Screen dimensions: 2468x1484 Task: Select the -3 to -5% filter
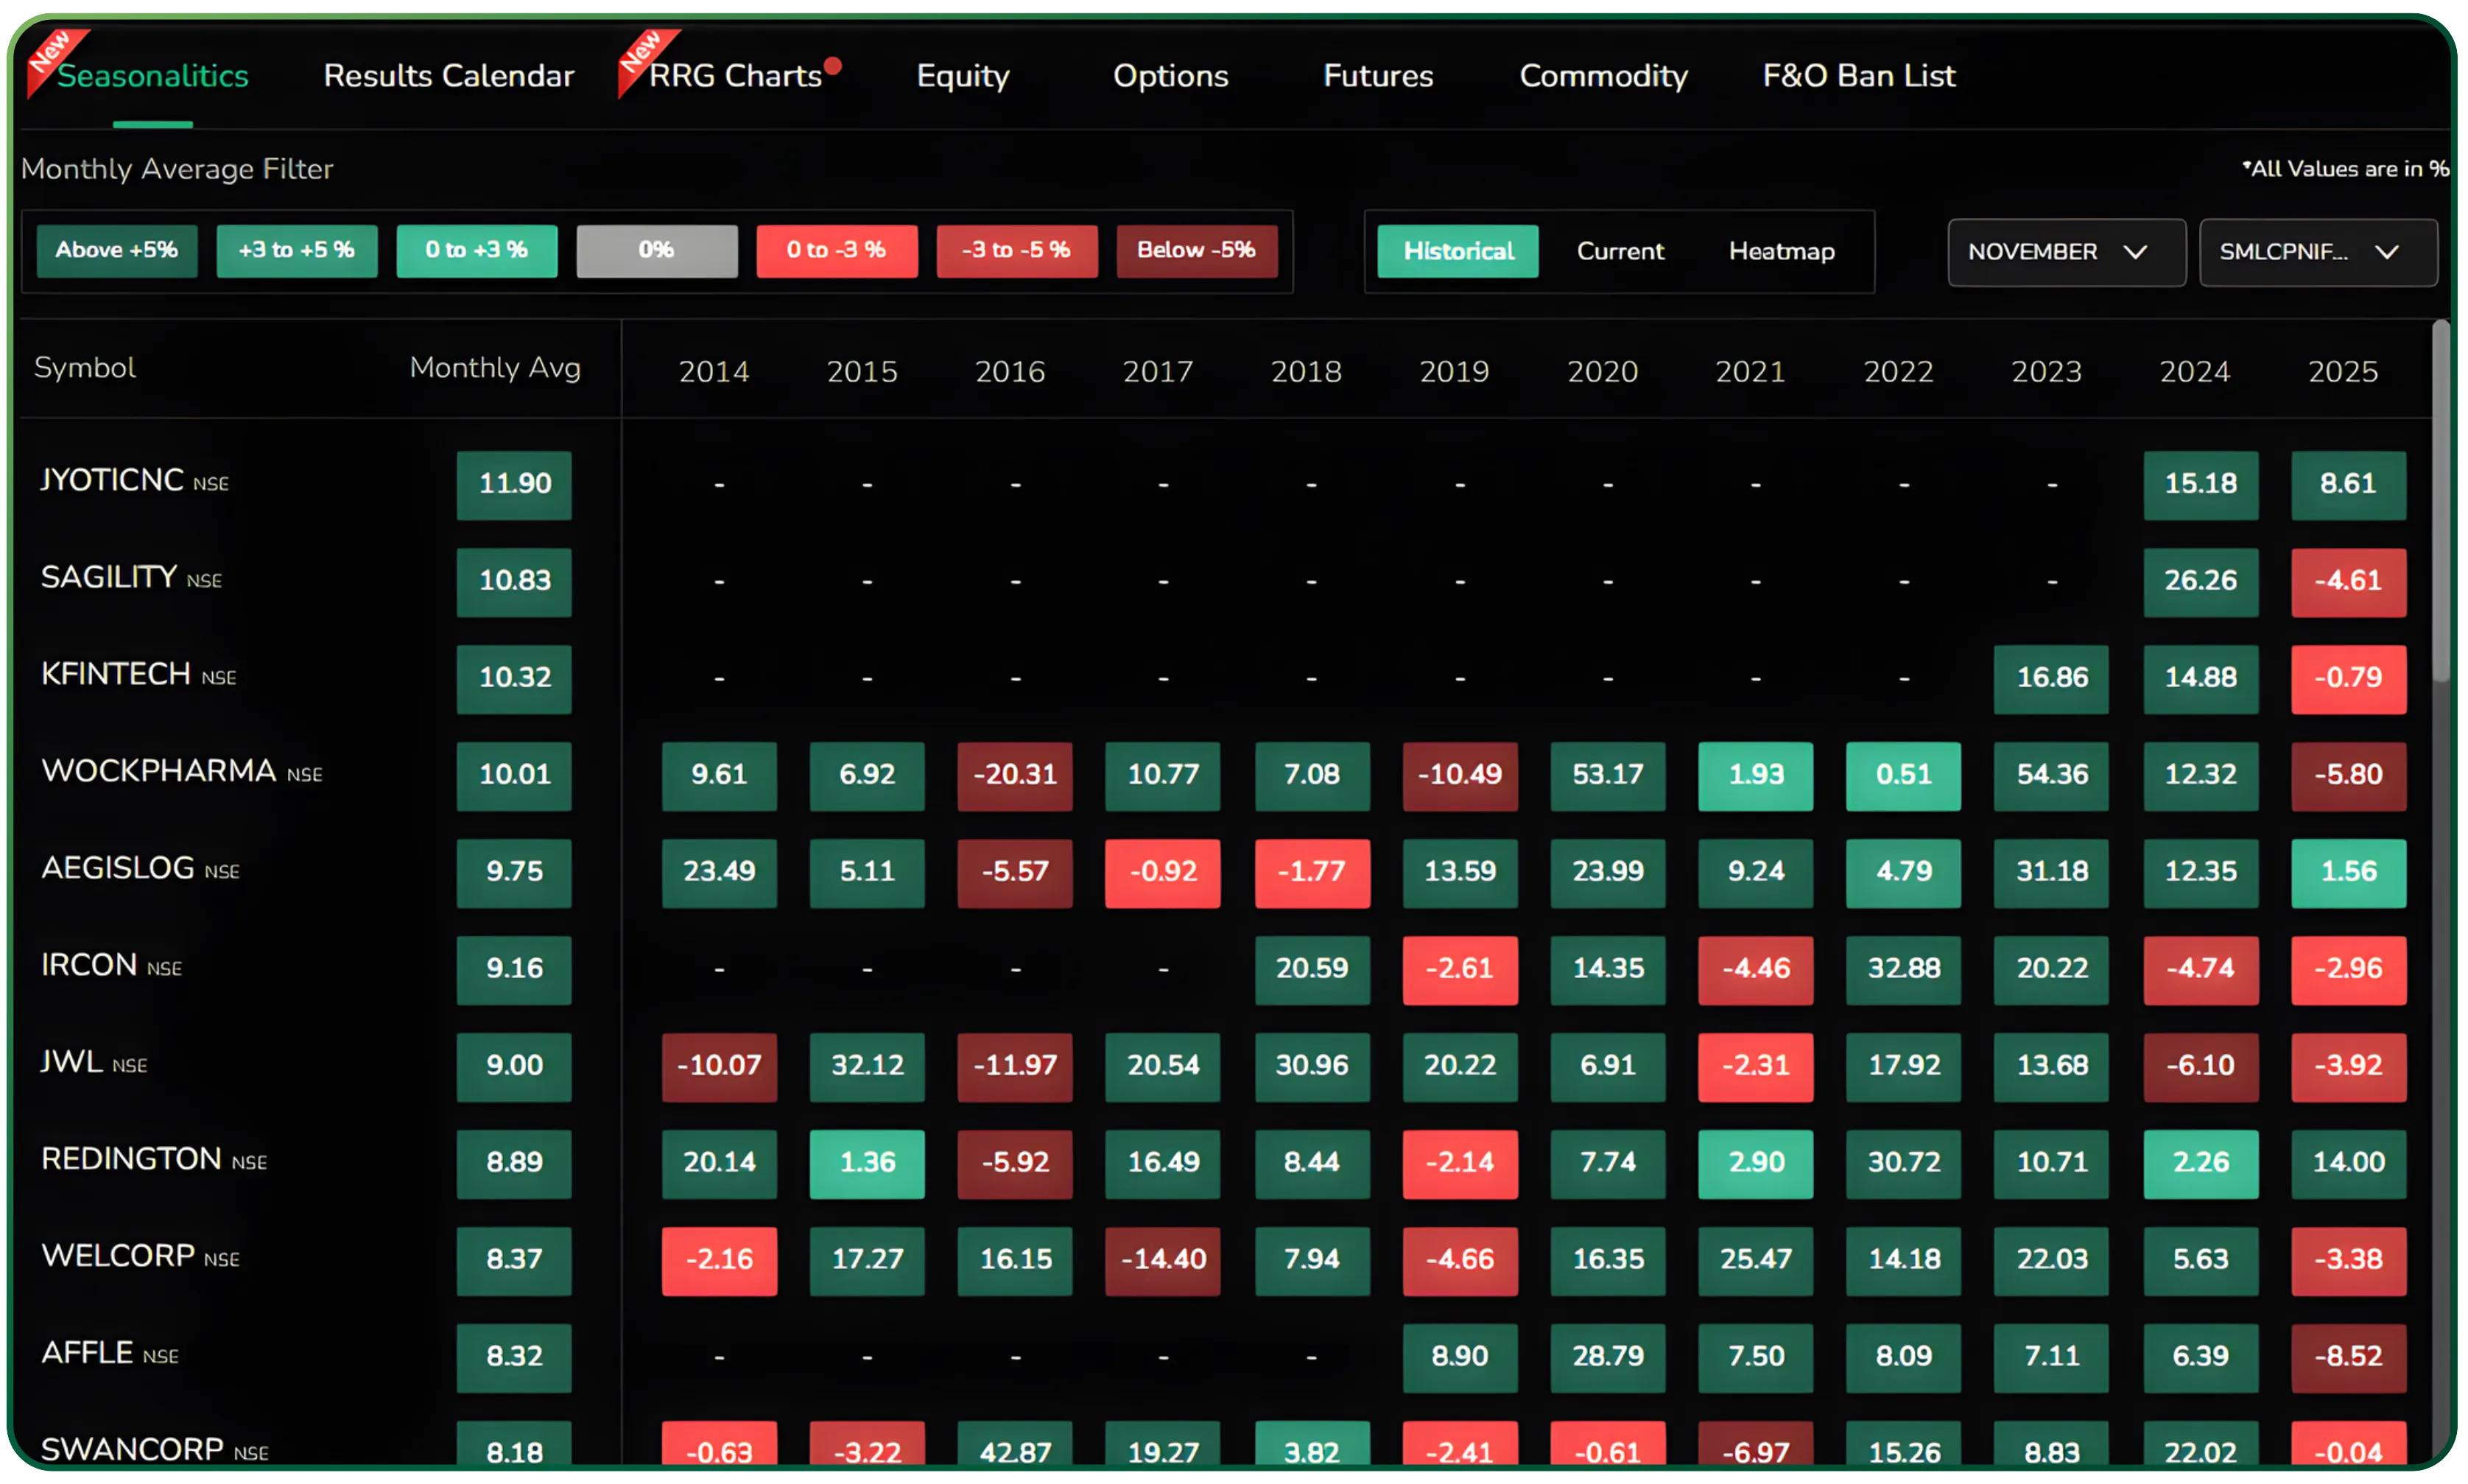point(1017,250)
